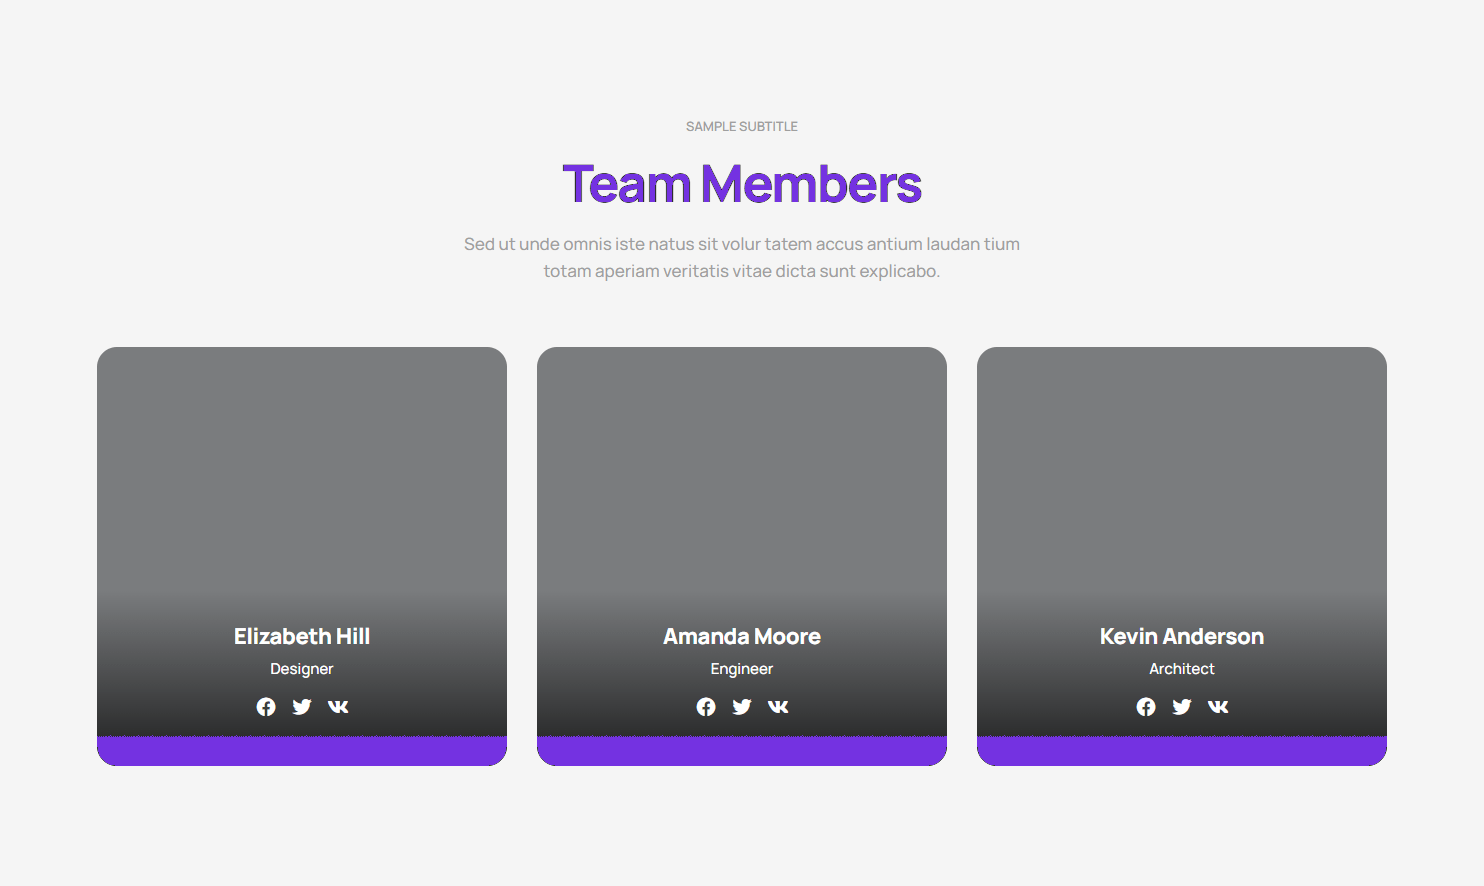This screenshot has height=886, width=1484.
Task: Click the purple bar under Amanda Moore
Action: (x=742, y=751)
